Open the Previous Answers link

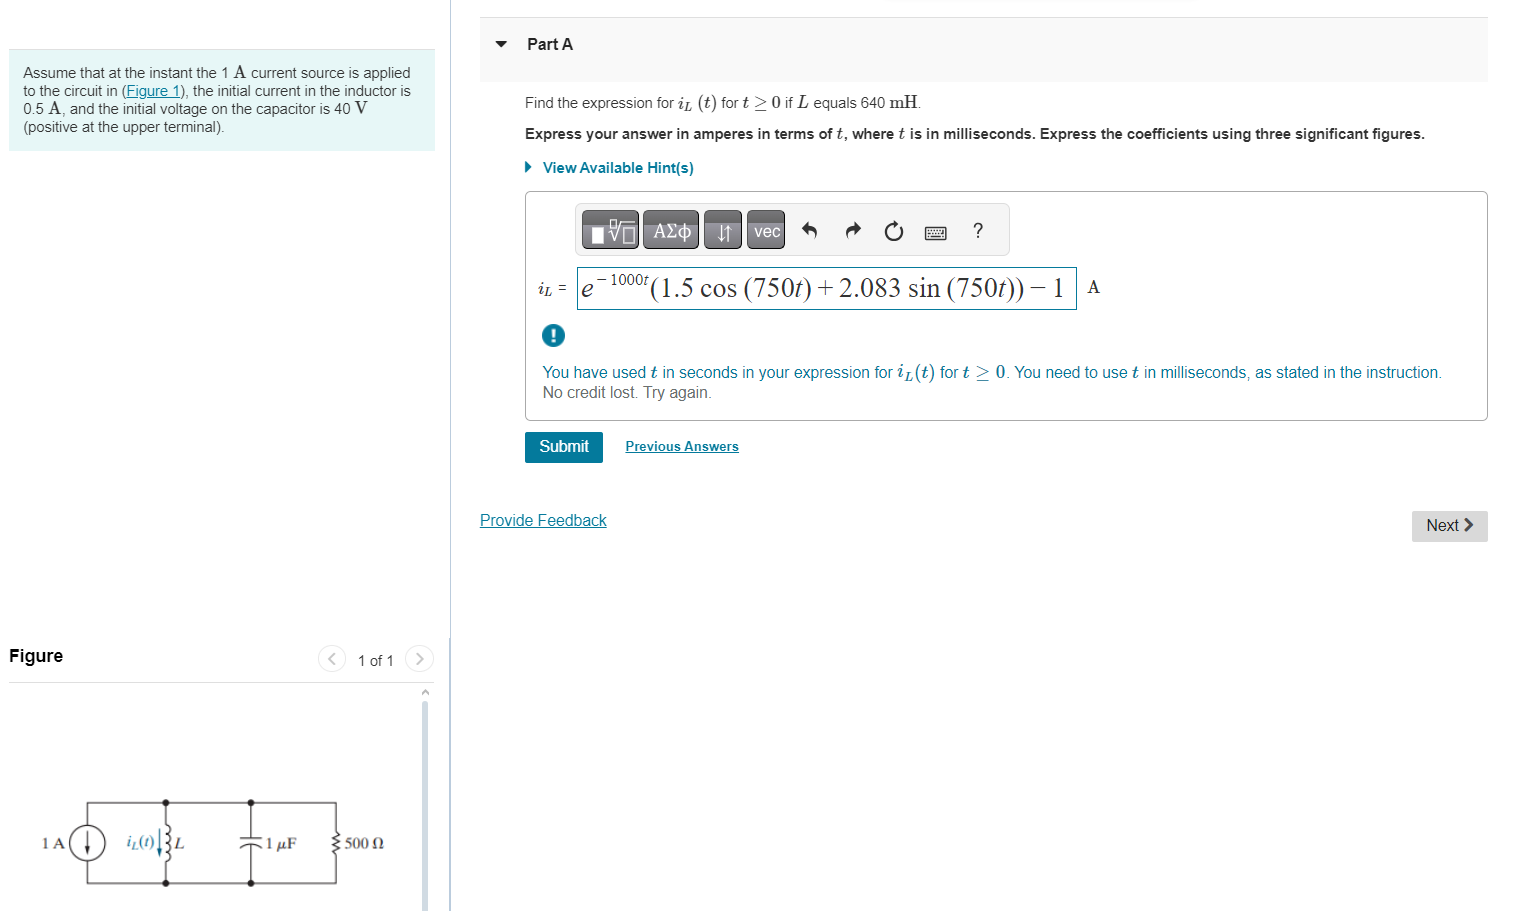(x=682, y=446)
